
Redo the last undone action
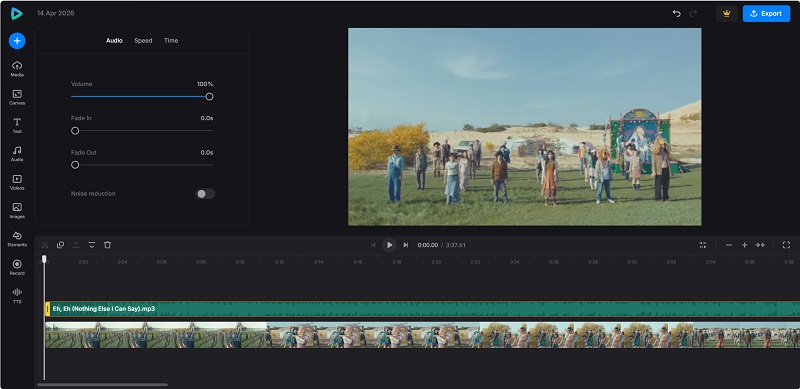pyautogui.click(x=693, y=14)
